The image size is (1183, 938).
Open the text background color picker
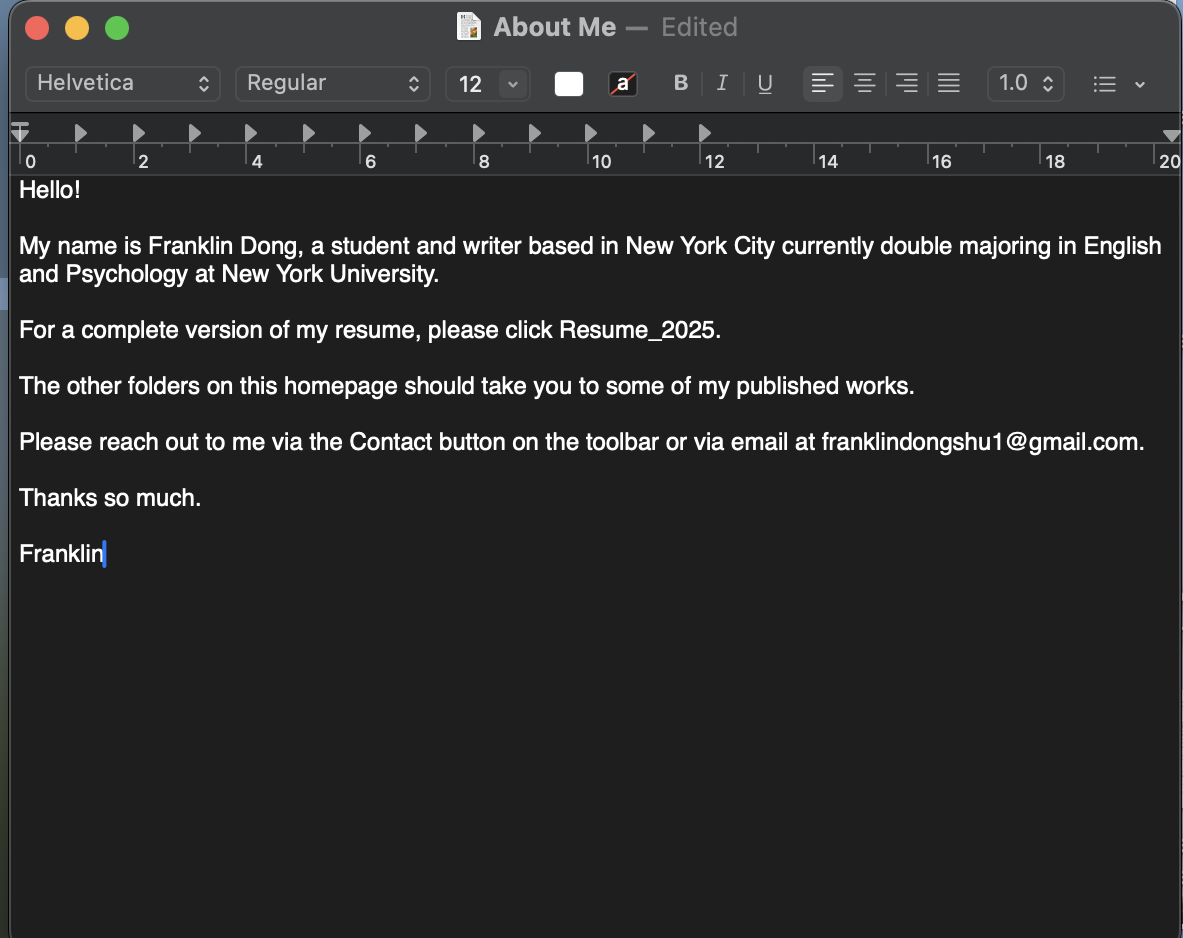[x=622, y=84]
